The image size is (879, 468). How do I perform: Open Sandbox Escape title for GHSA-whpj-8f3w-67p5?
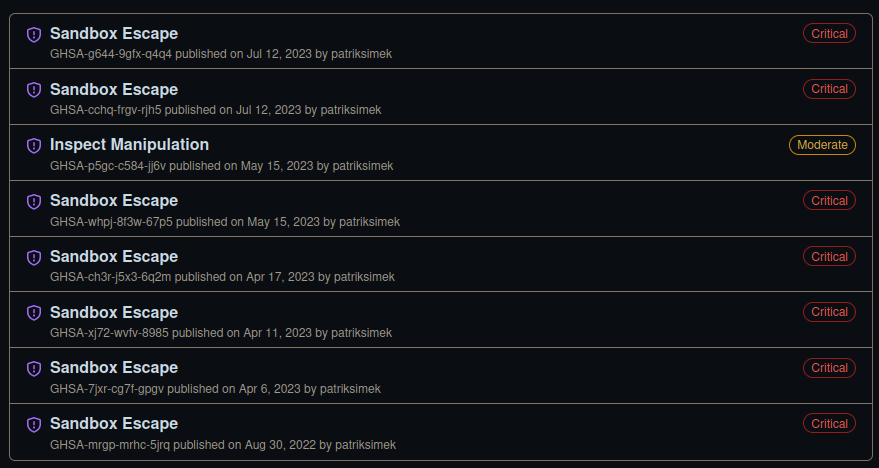[114, 200]
